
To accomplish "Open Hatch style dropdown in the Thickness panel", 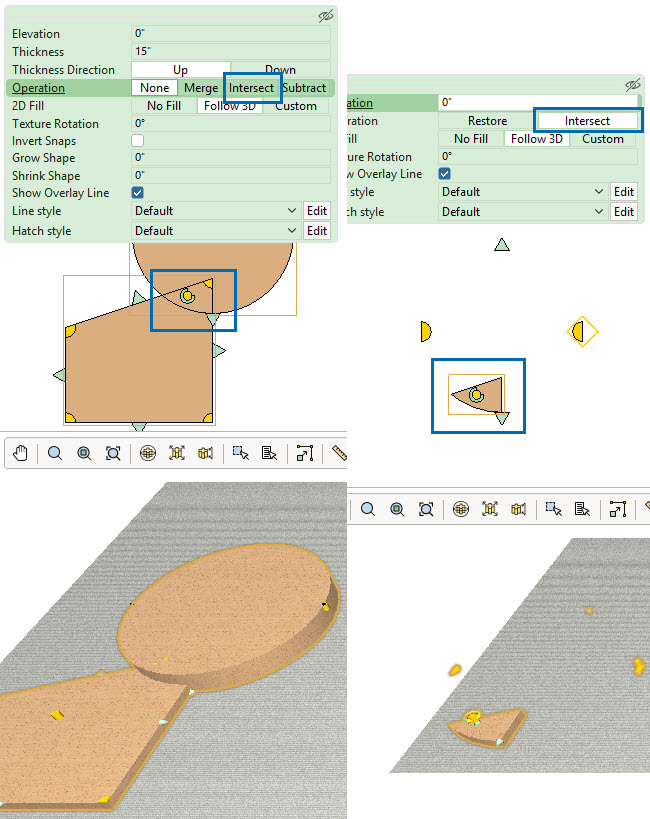I will pyautogui.click(x=215, y=231).
